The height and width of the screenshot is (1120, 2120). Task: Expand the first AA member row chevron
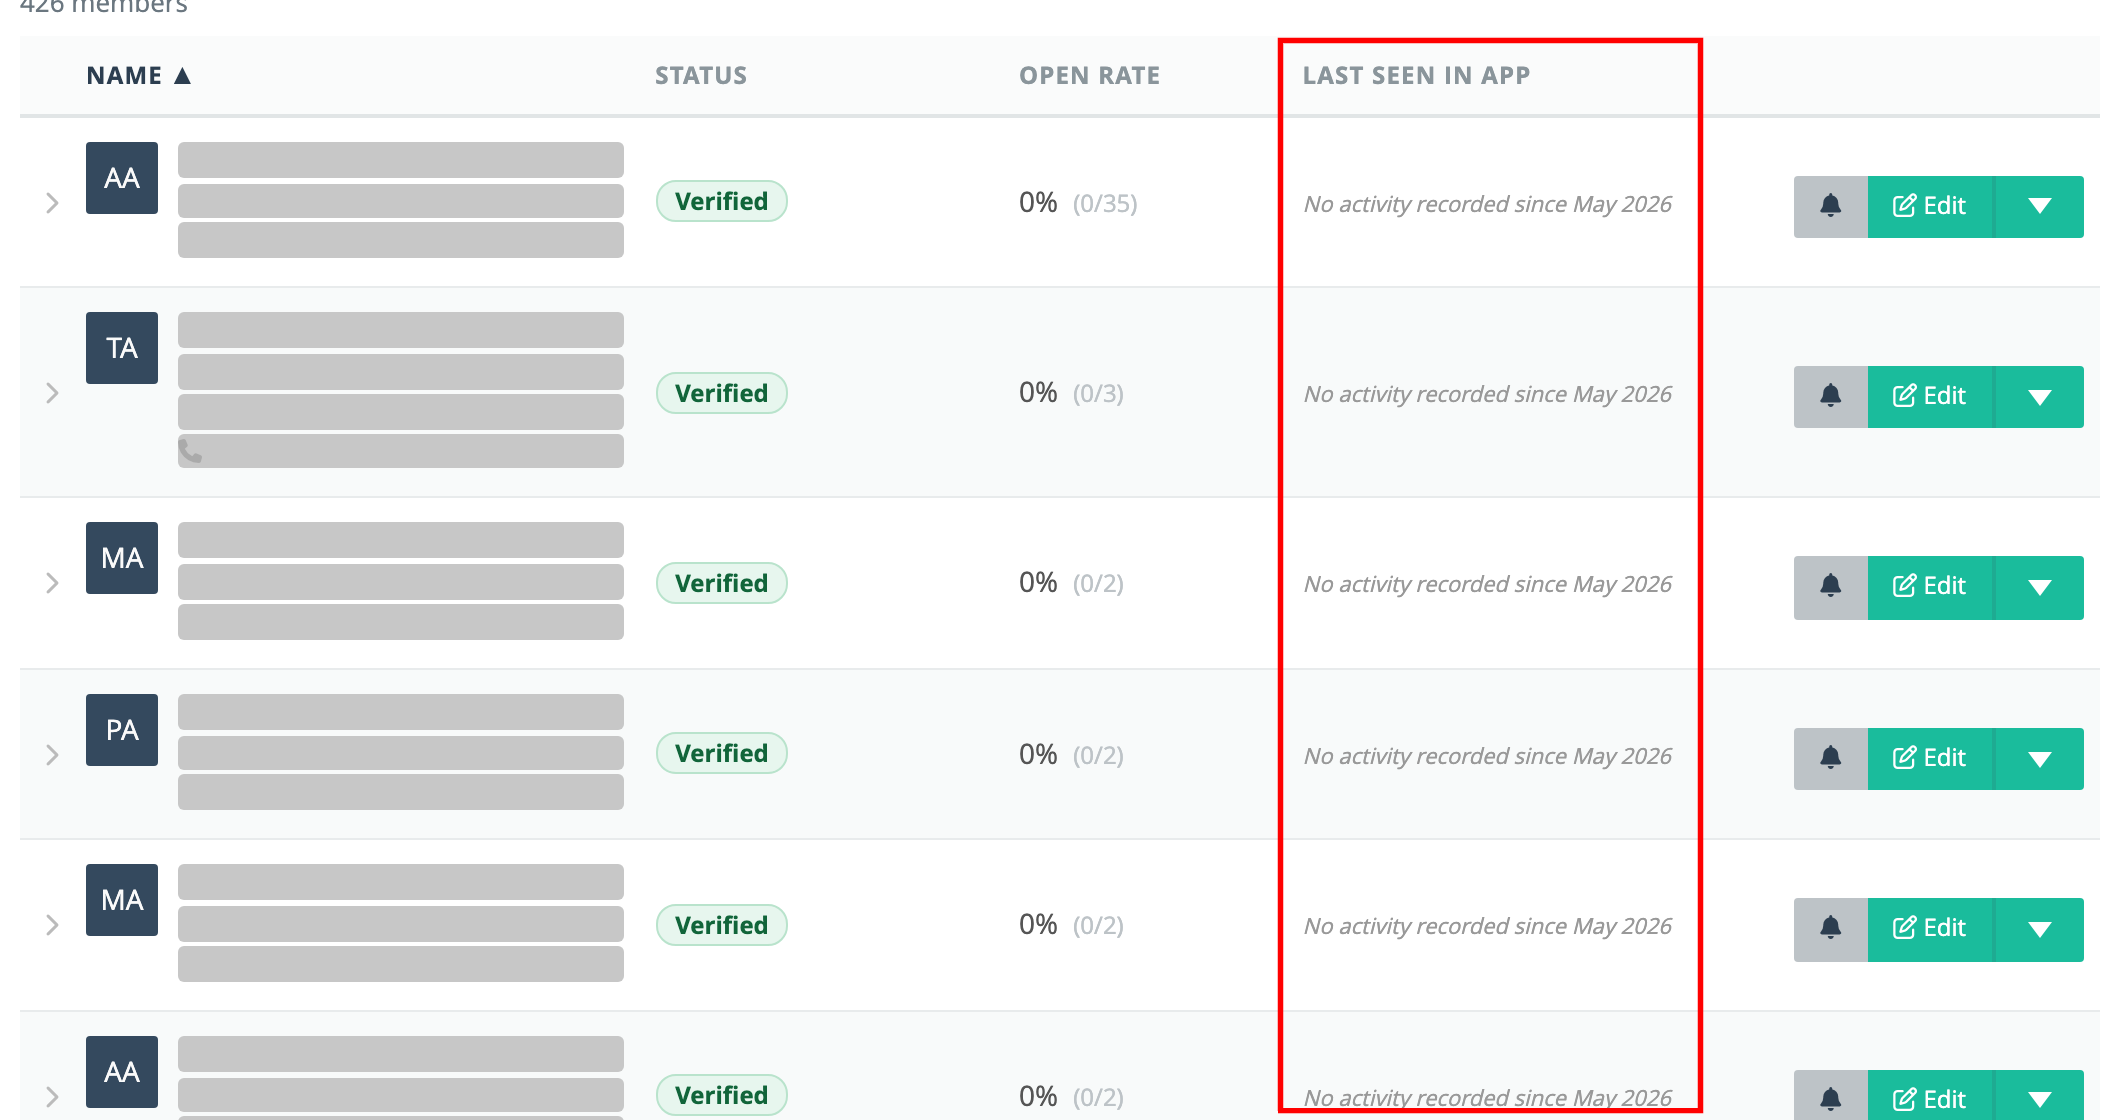pos(52,203)
